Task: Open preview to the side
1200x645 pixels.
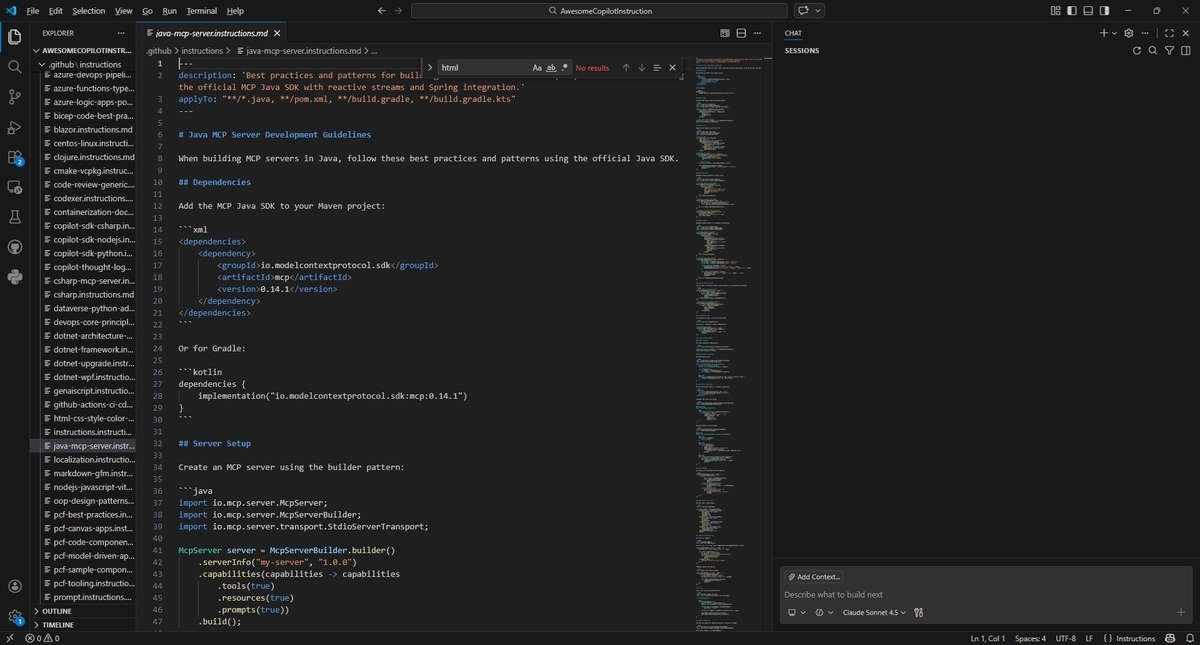Action: (724, 33)
